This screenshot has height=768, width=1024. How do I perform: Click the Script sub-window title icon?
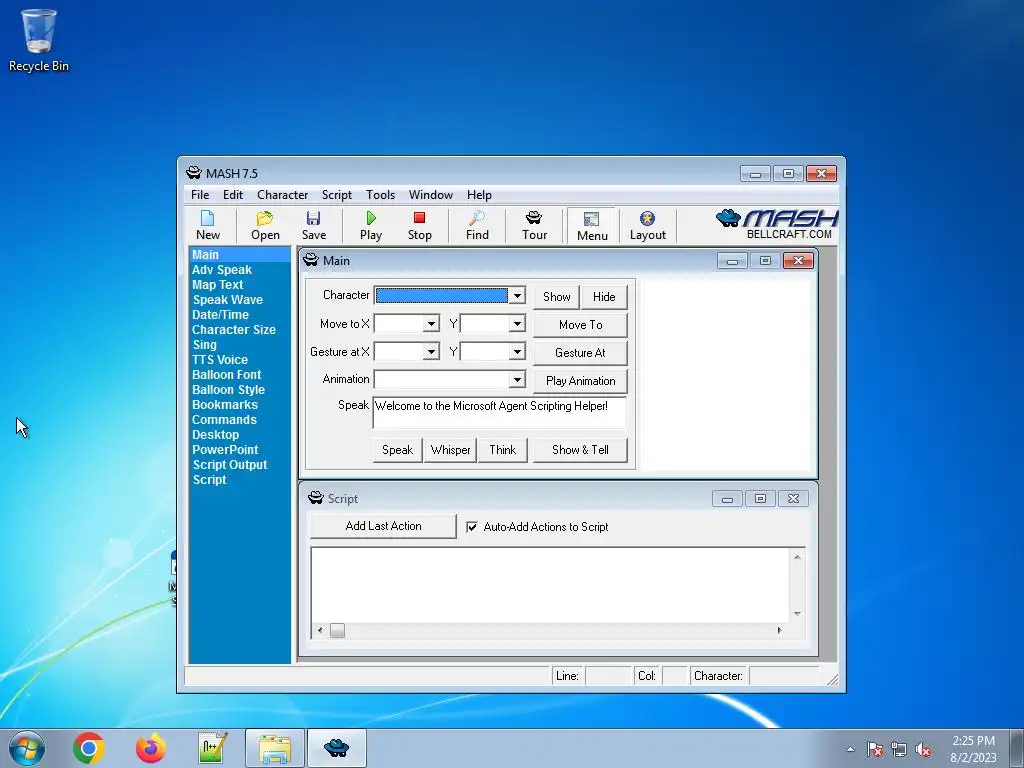pyautogui.click(x=315, y=498)
